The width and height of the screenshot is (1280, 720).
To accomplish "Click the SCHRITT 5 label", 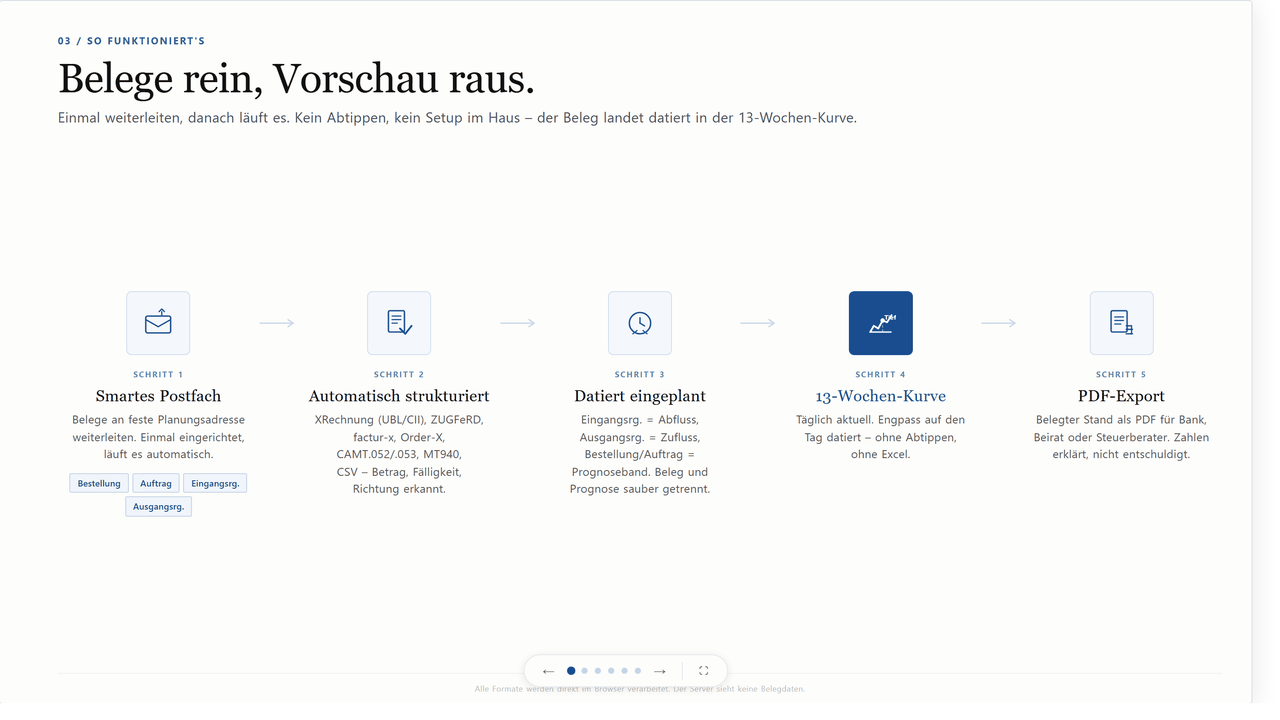I will pos(1121,375).
